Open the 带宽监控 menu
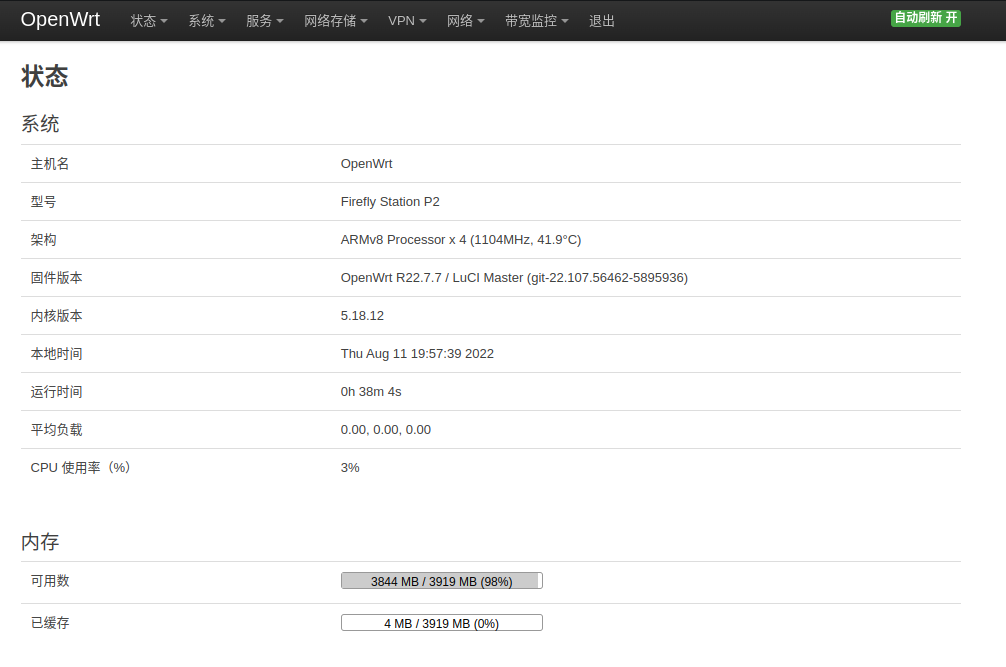 click(537, 21)
